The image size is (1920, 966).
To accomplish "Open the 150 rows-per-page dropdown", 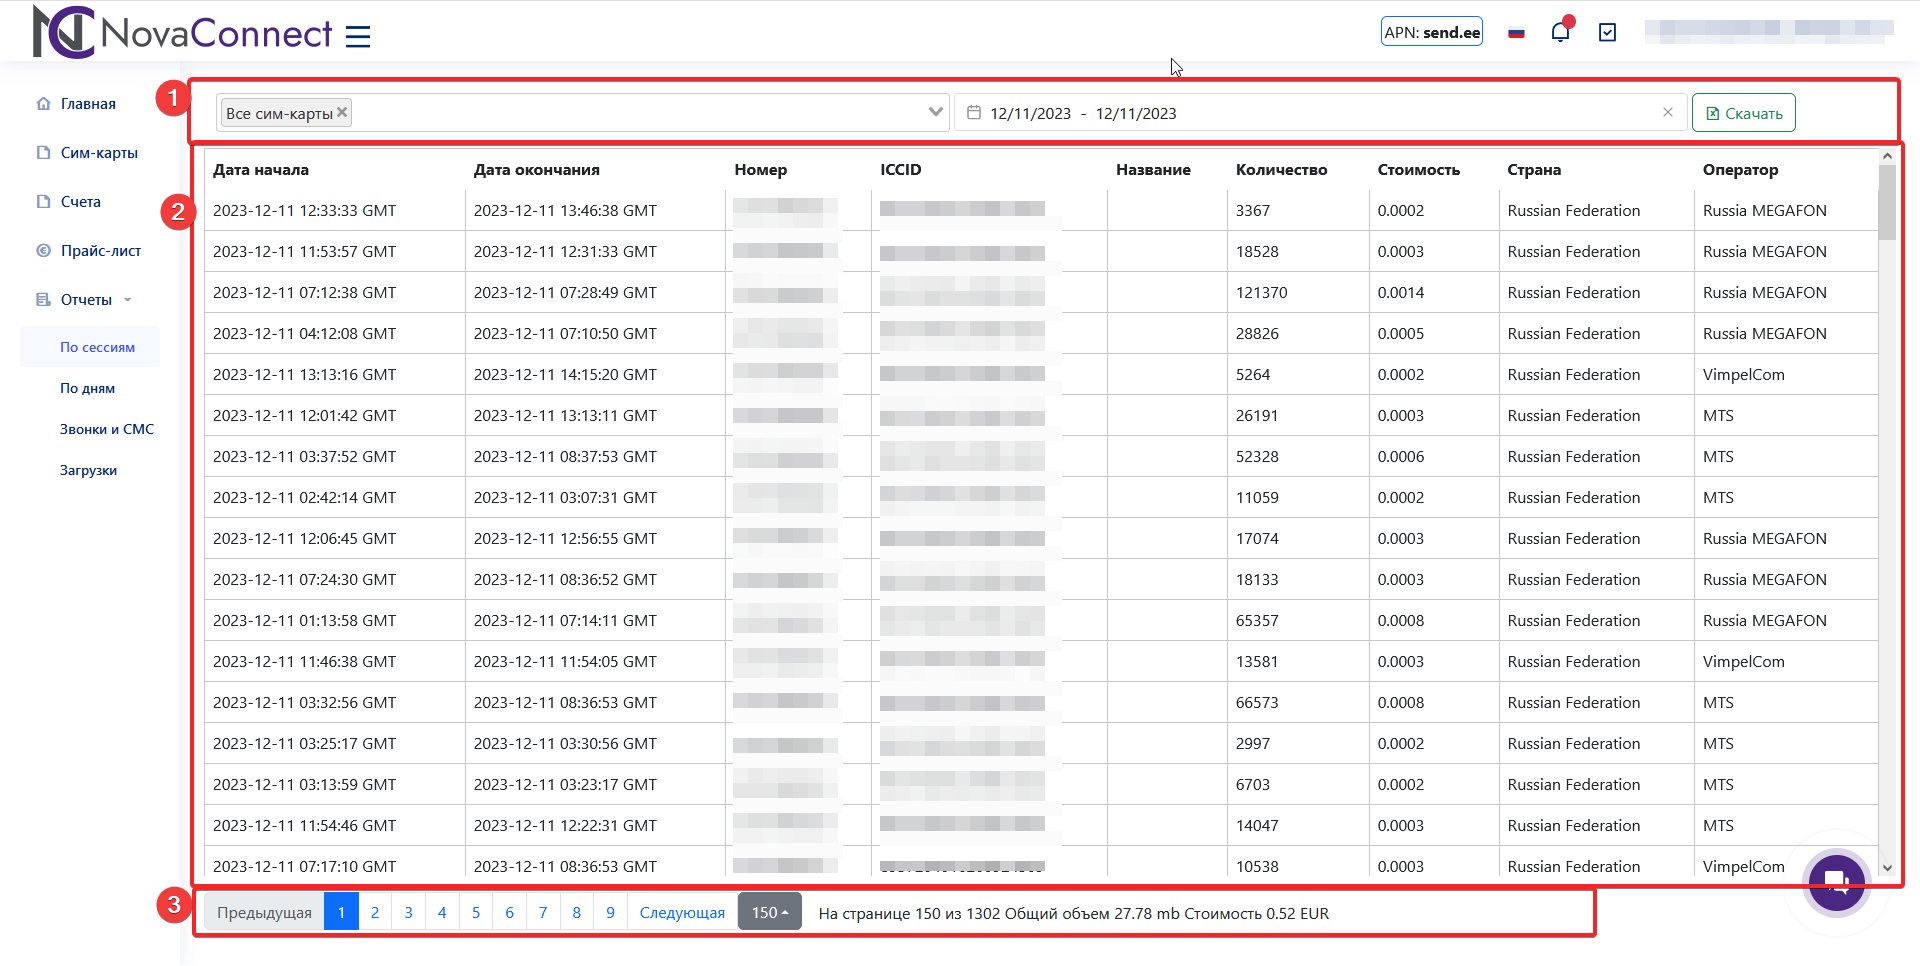I will pyautogui.click(x=769, y=912).
